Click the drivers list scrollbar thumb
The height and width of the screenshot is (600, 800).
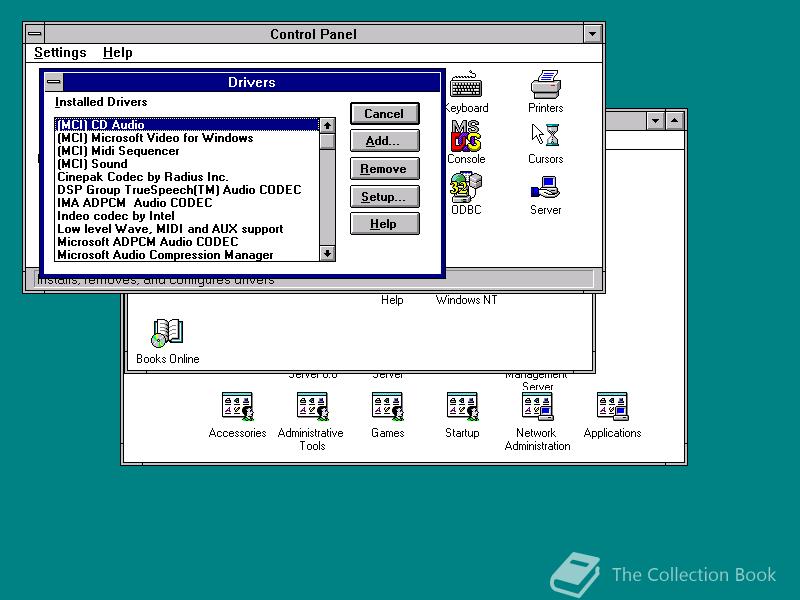coord(327,141)
